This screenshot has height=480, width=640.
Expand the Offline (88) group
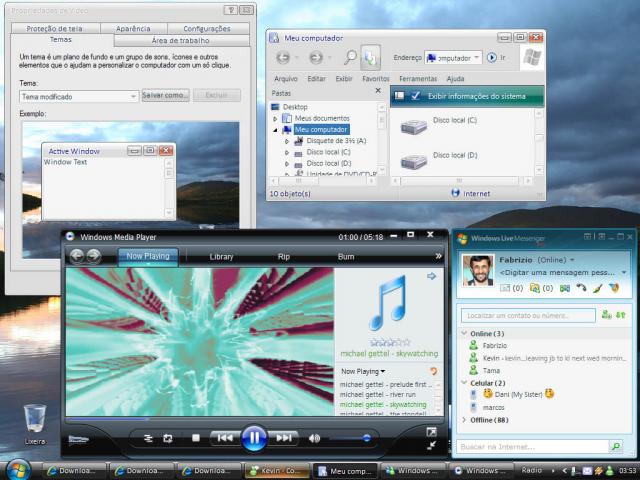point(464,420)
